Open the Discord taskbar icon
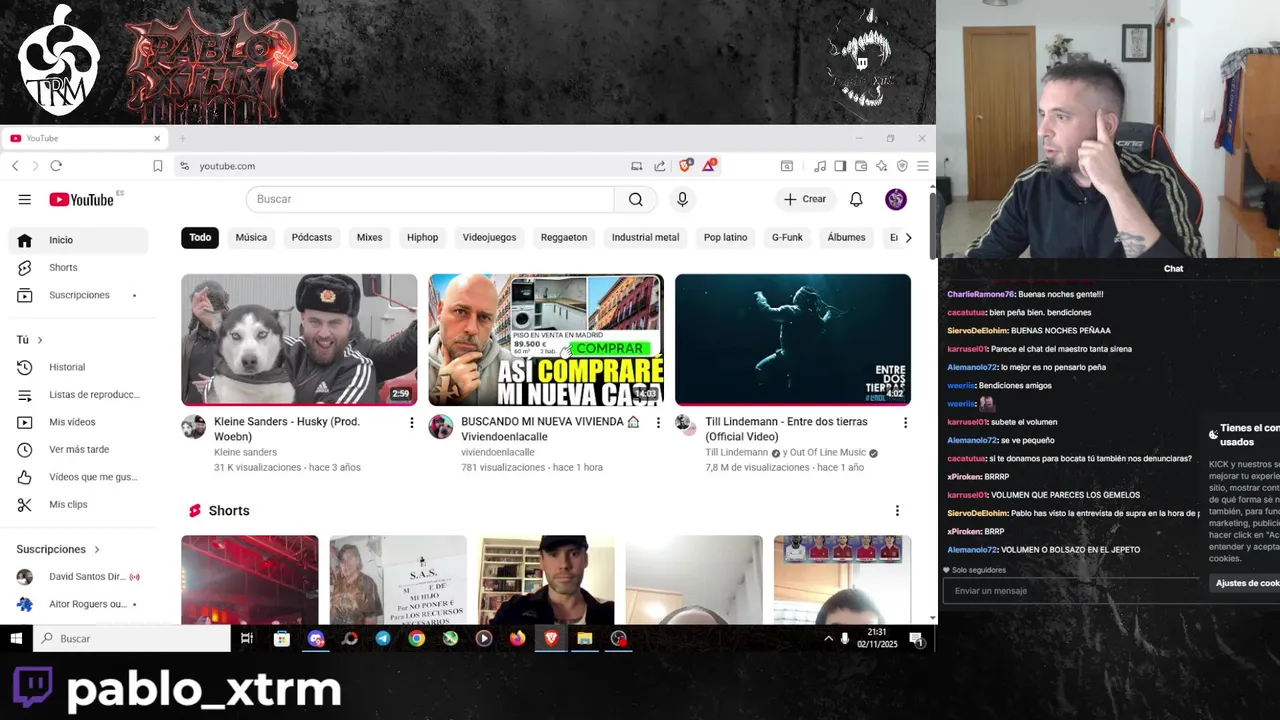 click(316, 638)
